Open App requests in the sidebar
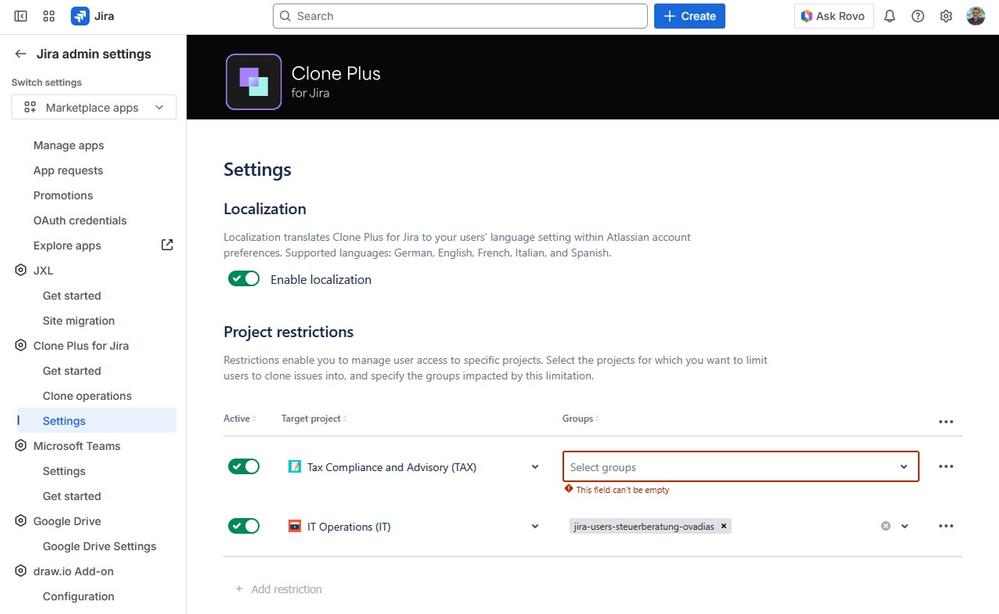The width and height of the screenshot is (999, 614). coord(68,170)
